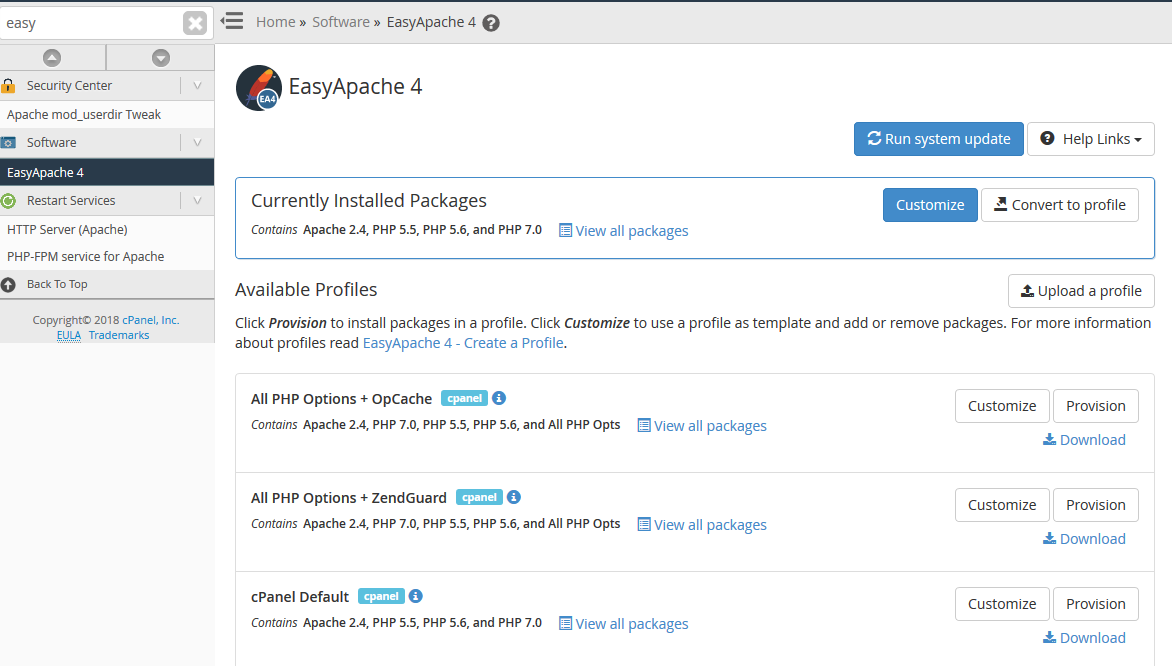Viewport: 1172px width, 666px height.
Task: Click the cpanel badge on ZendGuard profile
Action: [x=479, y=497]
